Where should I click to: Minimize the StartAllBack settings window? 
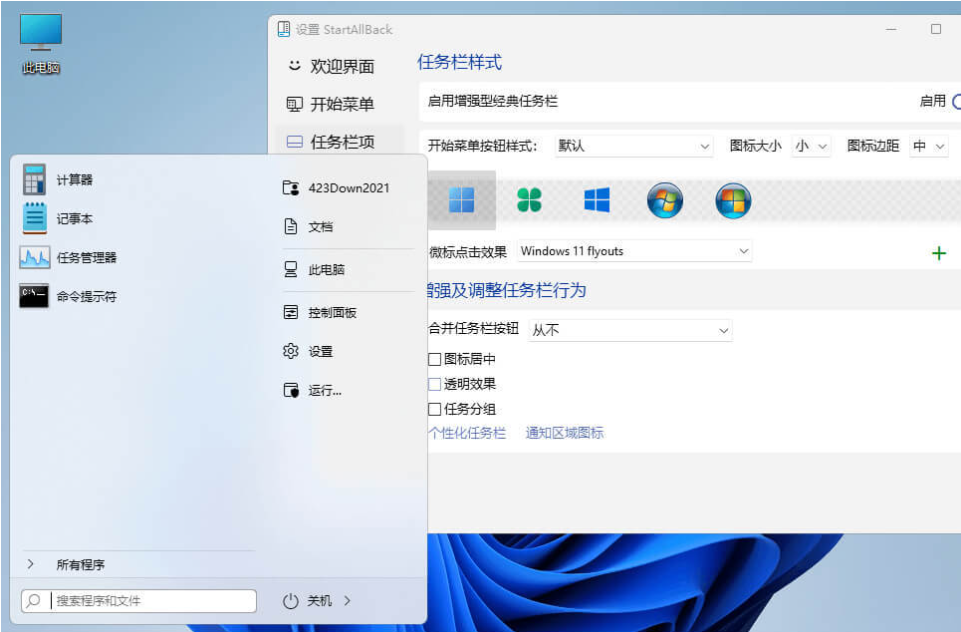pyautogui.click(x=891, y=29)
